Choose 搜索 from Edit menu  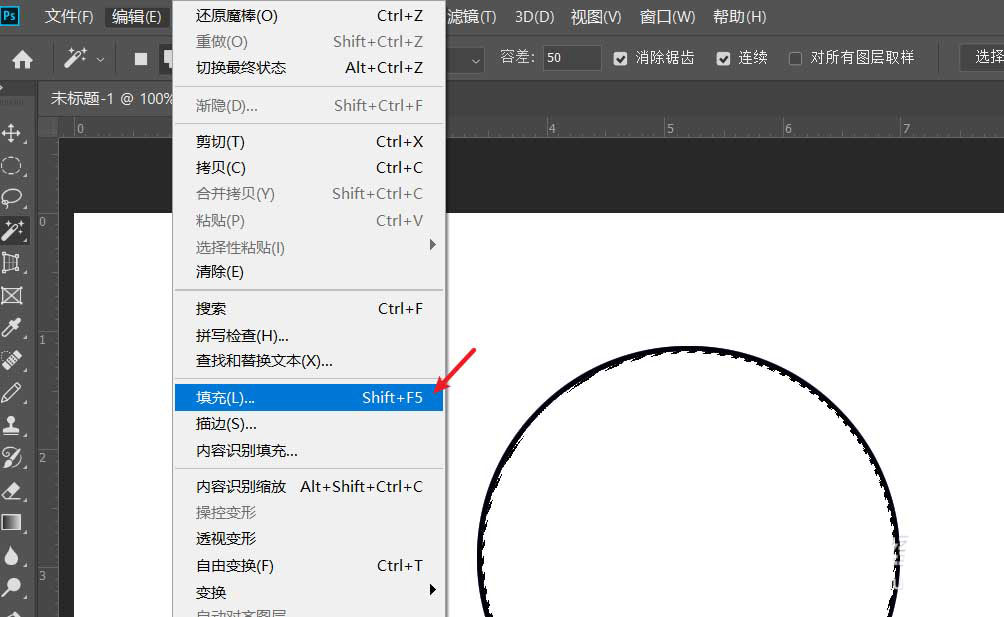click(x=309, y=308)
